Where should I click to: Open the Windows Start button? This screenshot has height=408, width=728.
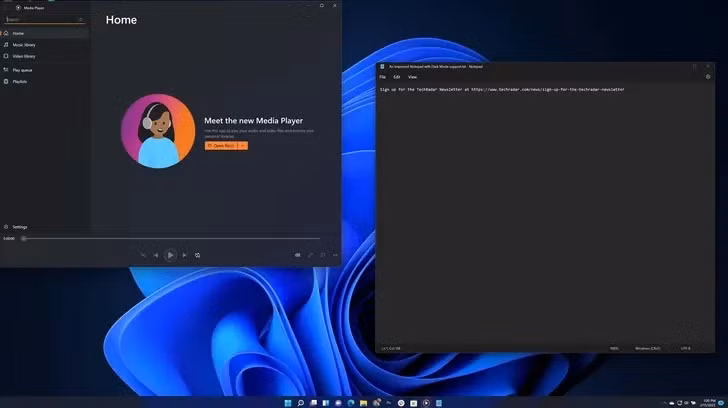click(x=288, y=403)
